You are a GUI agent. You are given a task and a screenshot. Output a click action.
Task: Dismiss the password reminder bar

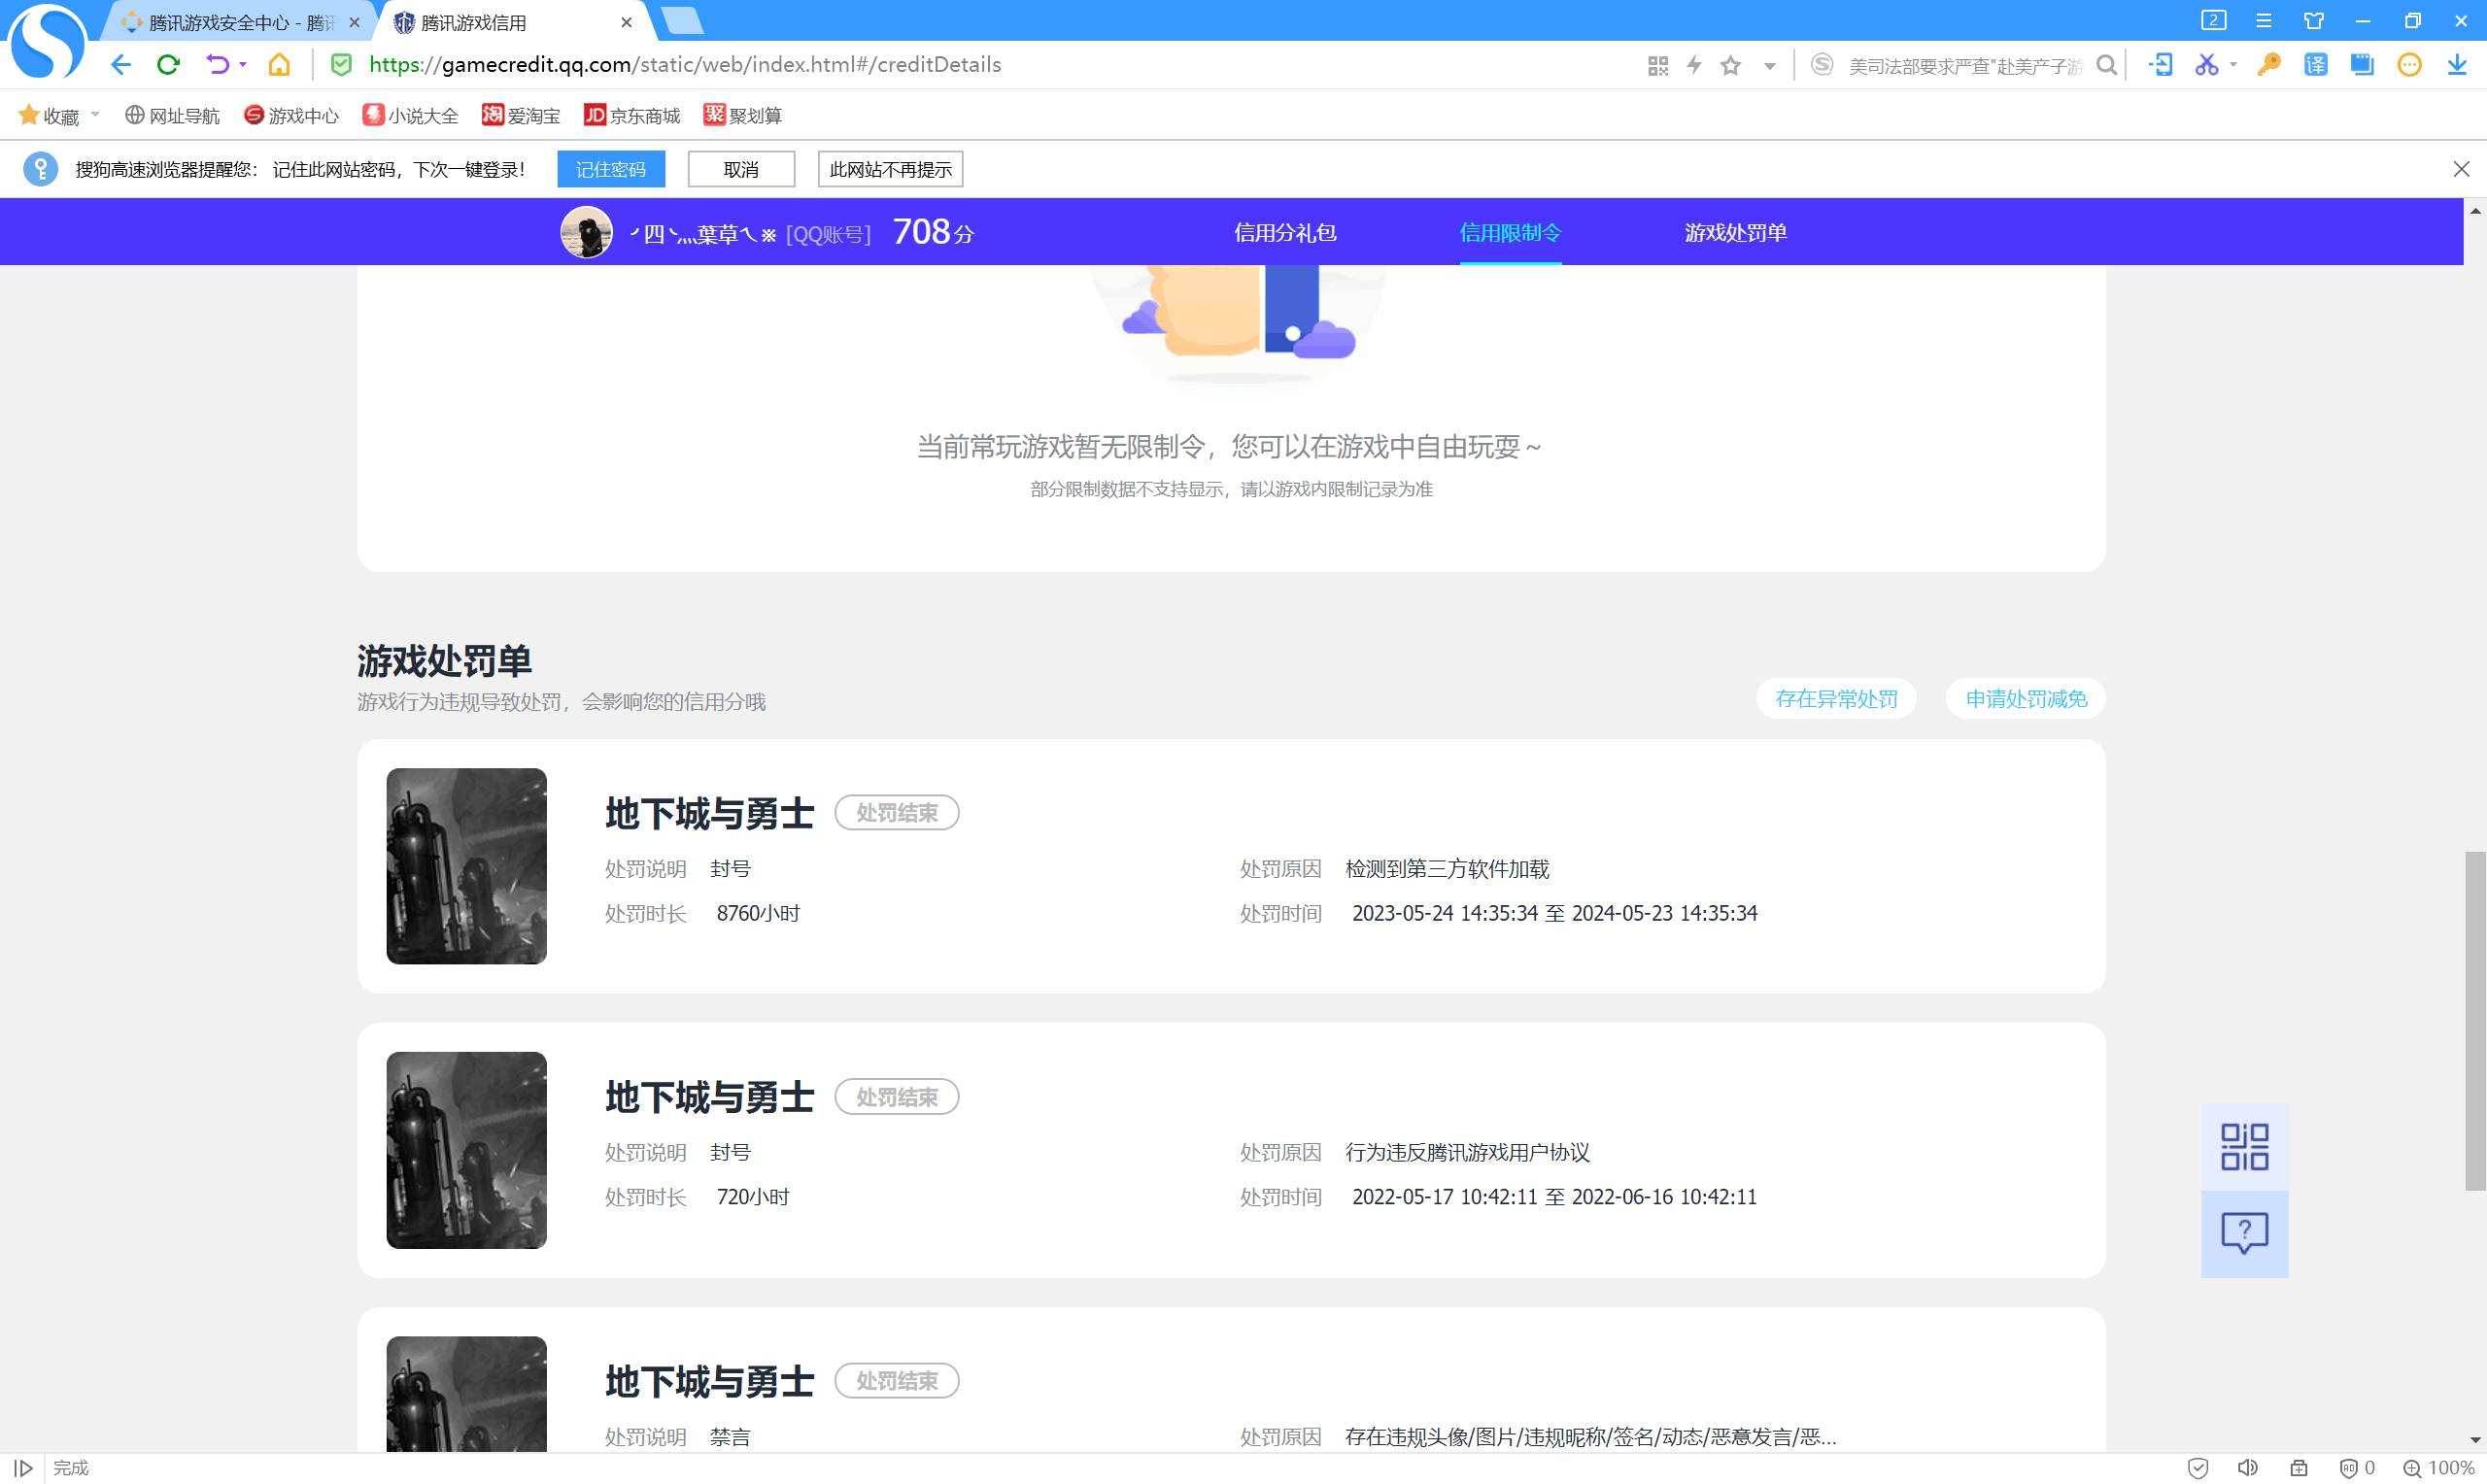coord(2461,170)
